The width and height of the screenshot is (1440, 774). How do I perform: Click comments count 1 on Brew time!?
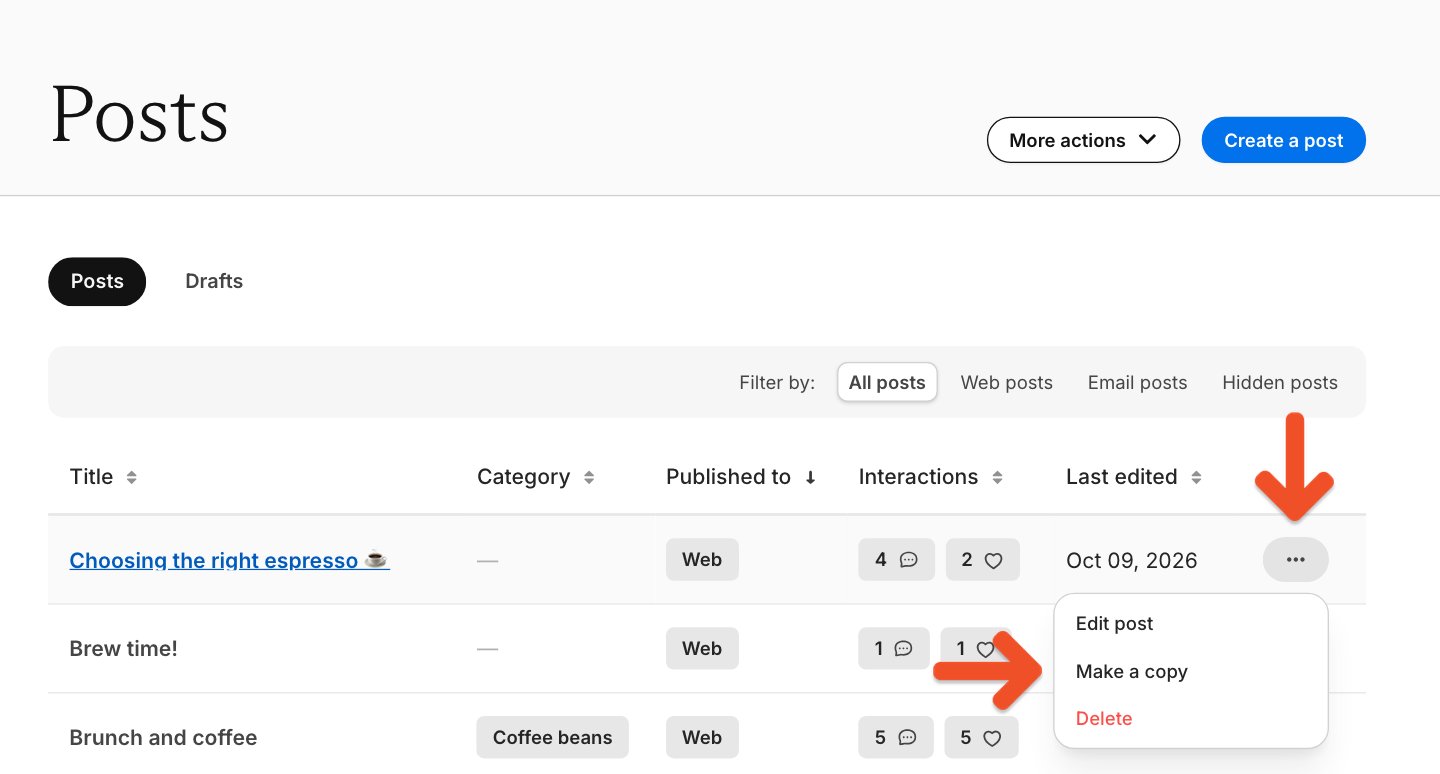tap(894, 648)
